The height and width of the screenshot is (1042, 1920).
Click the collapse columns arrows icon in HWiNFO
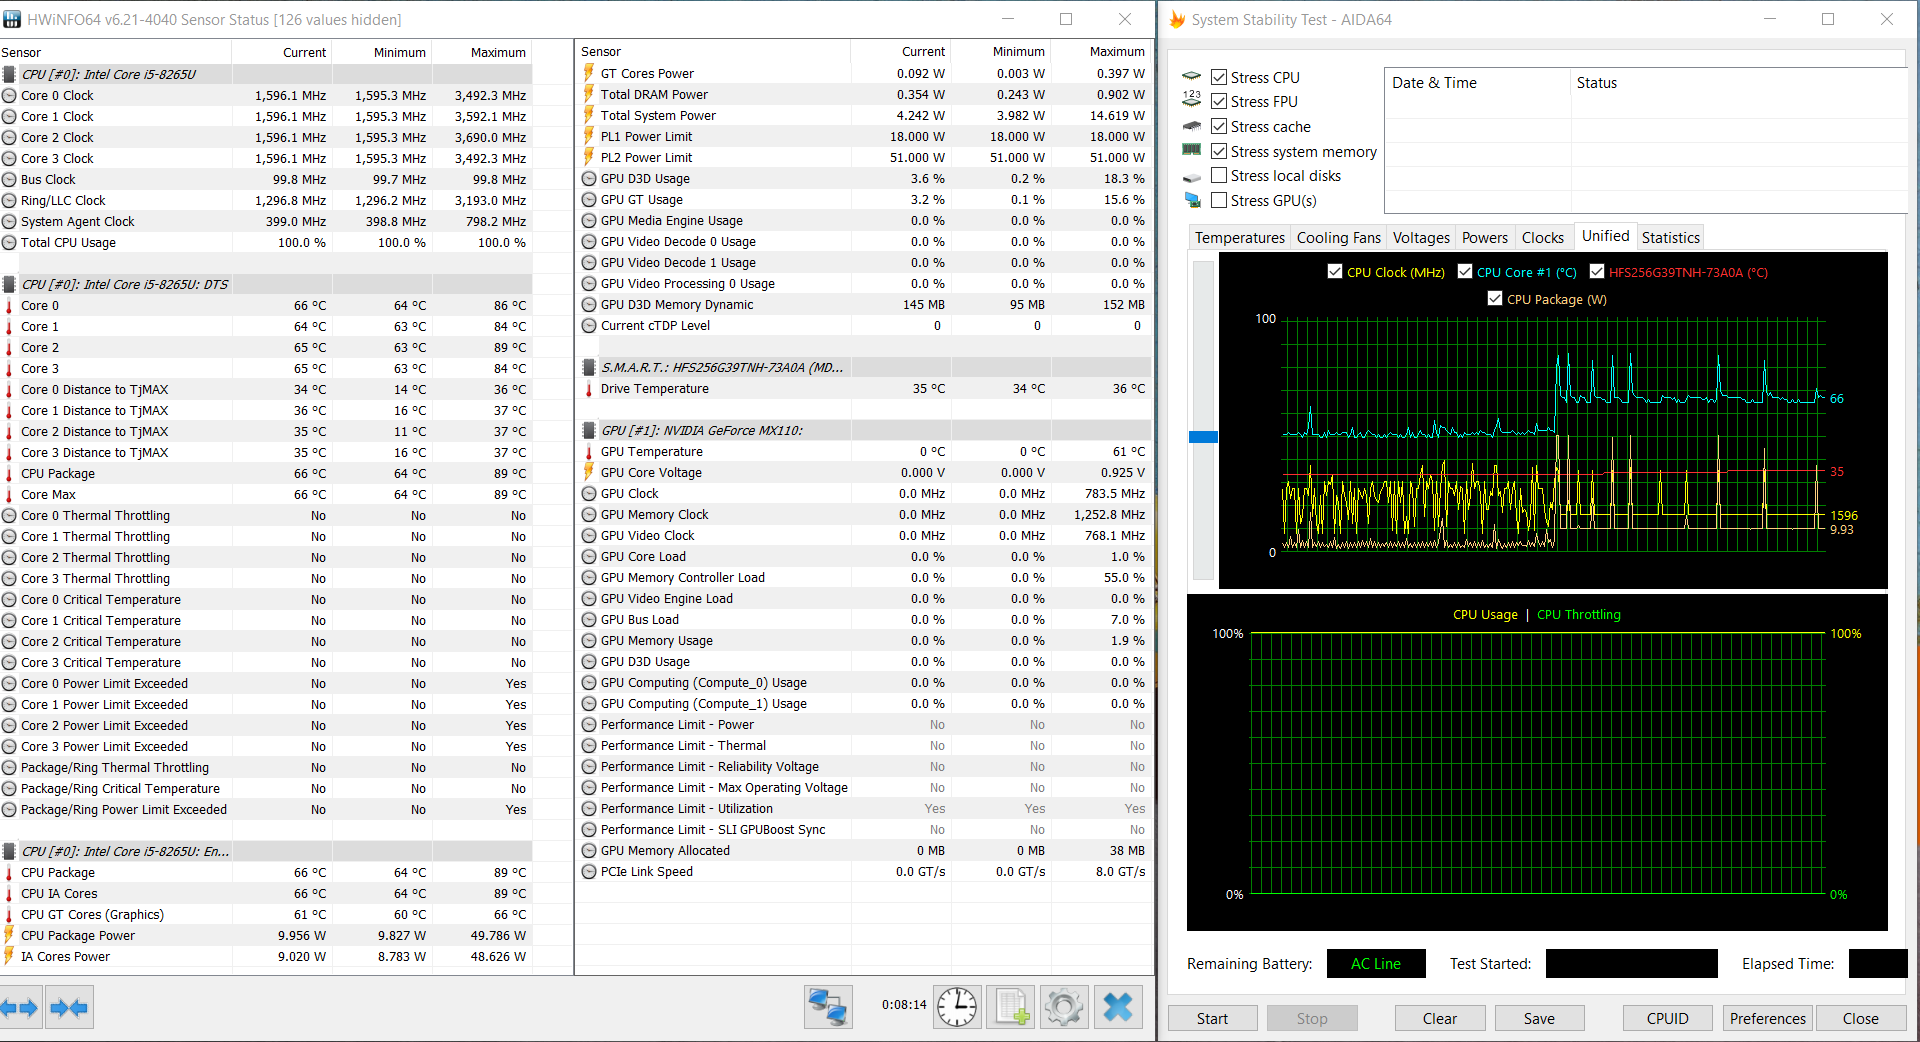click(x=69, y=1007)
